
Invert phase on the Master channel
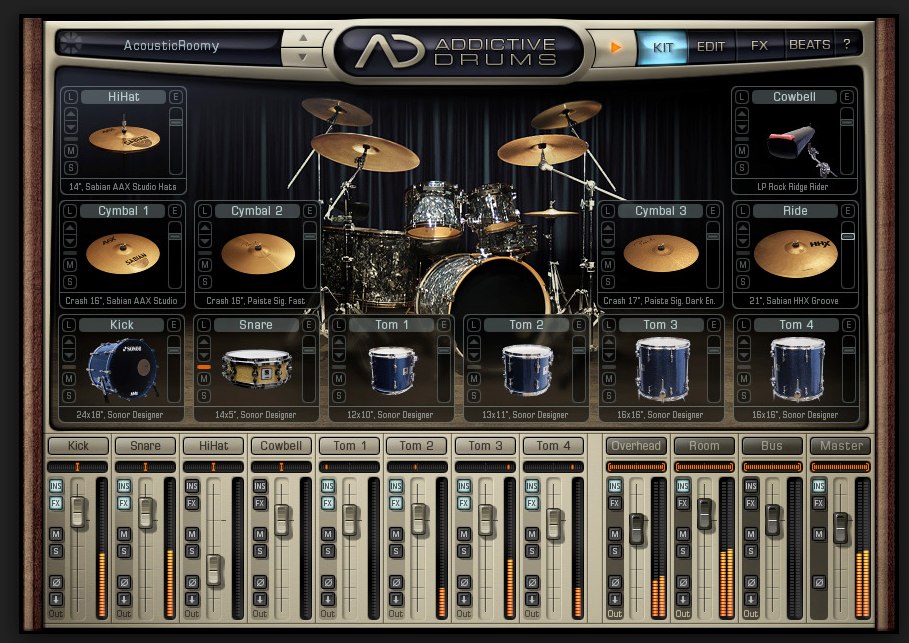pos(819,582)
